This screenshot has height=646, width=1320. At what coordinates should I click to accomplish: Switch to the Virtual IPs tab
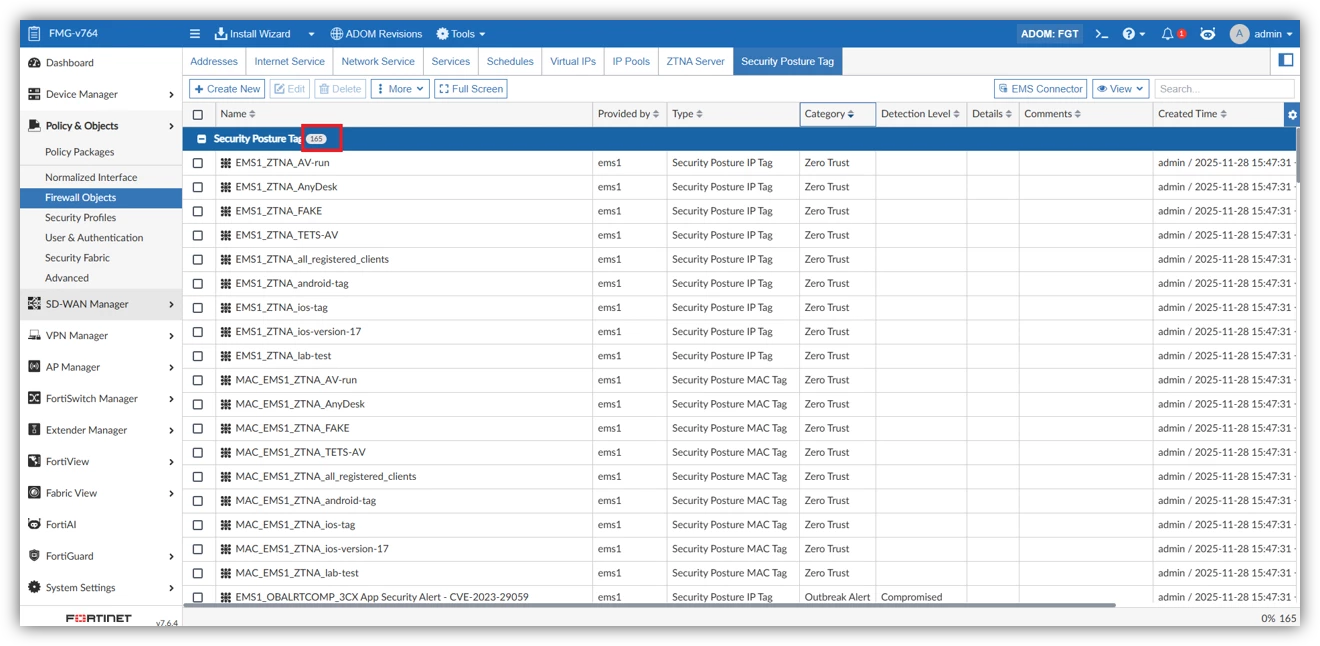573,61
